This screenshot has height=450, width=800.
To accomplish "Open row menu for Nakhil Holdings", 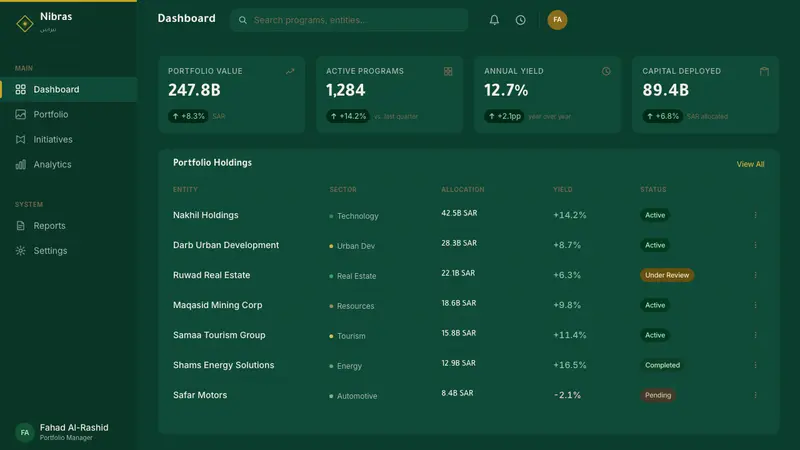I will click(756, 215).
